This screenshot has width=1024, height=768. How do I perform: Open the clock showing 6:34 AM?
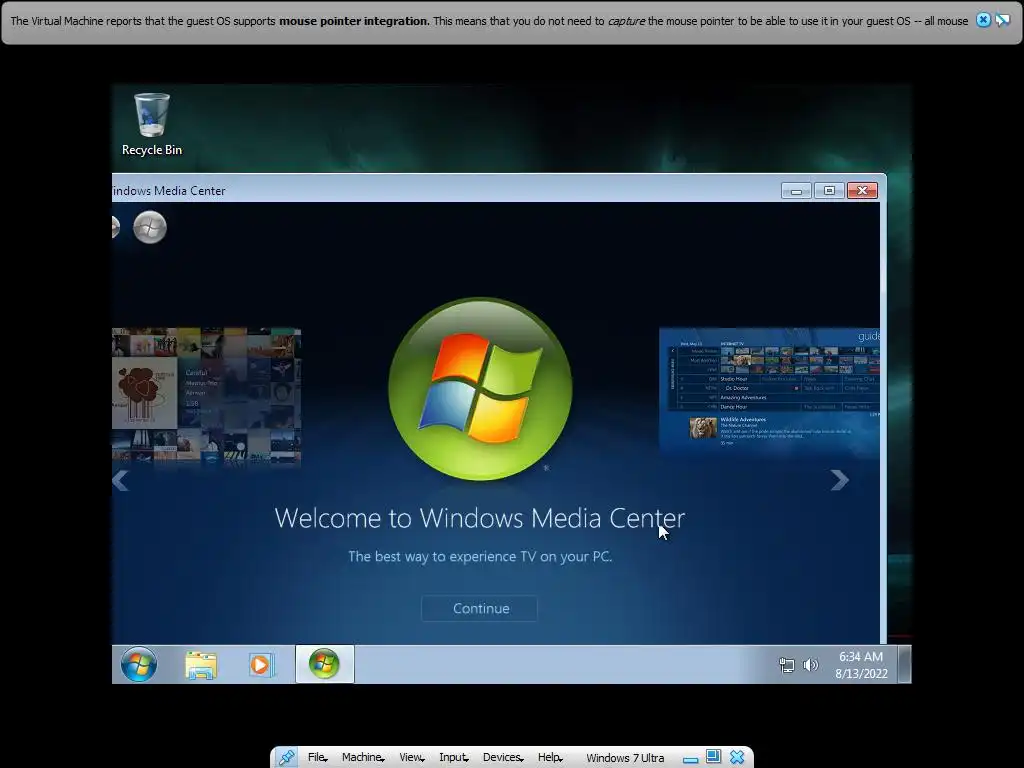point(861,665)
